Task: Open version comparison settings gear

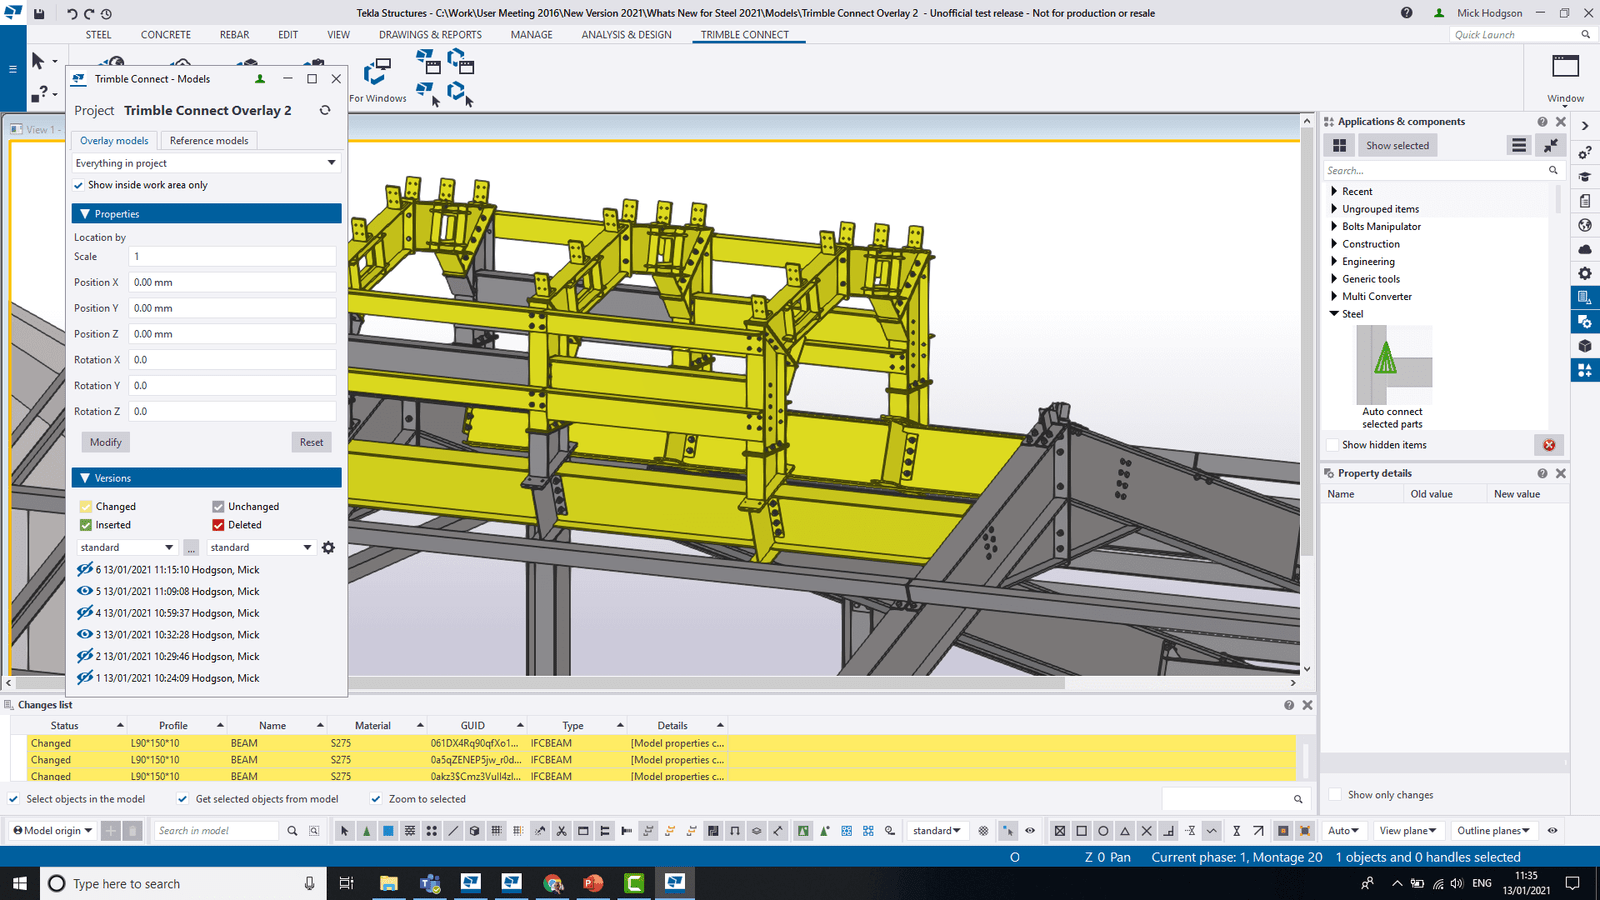Action: 328,548
